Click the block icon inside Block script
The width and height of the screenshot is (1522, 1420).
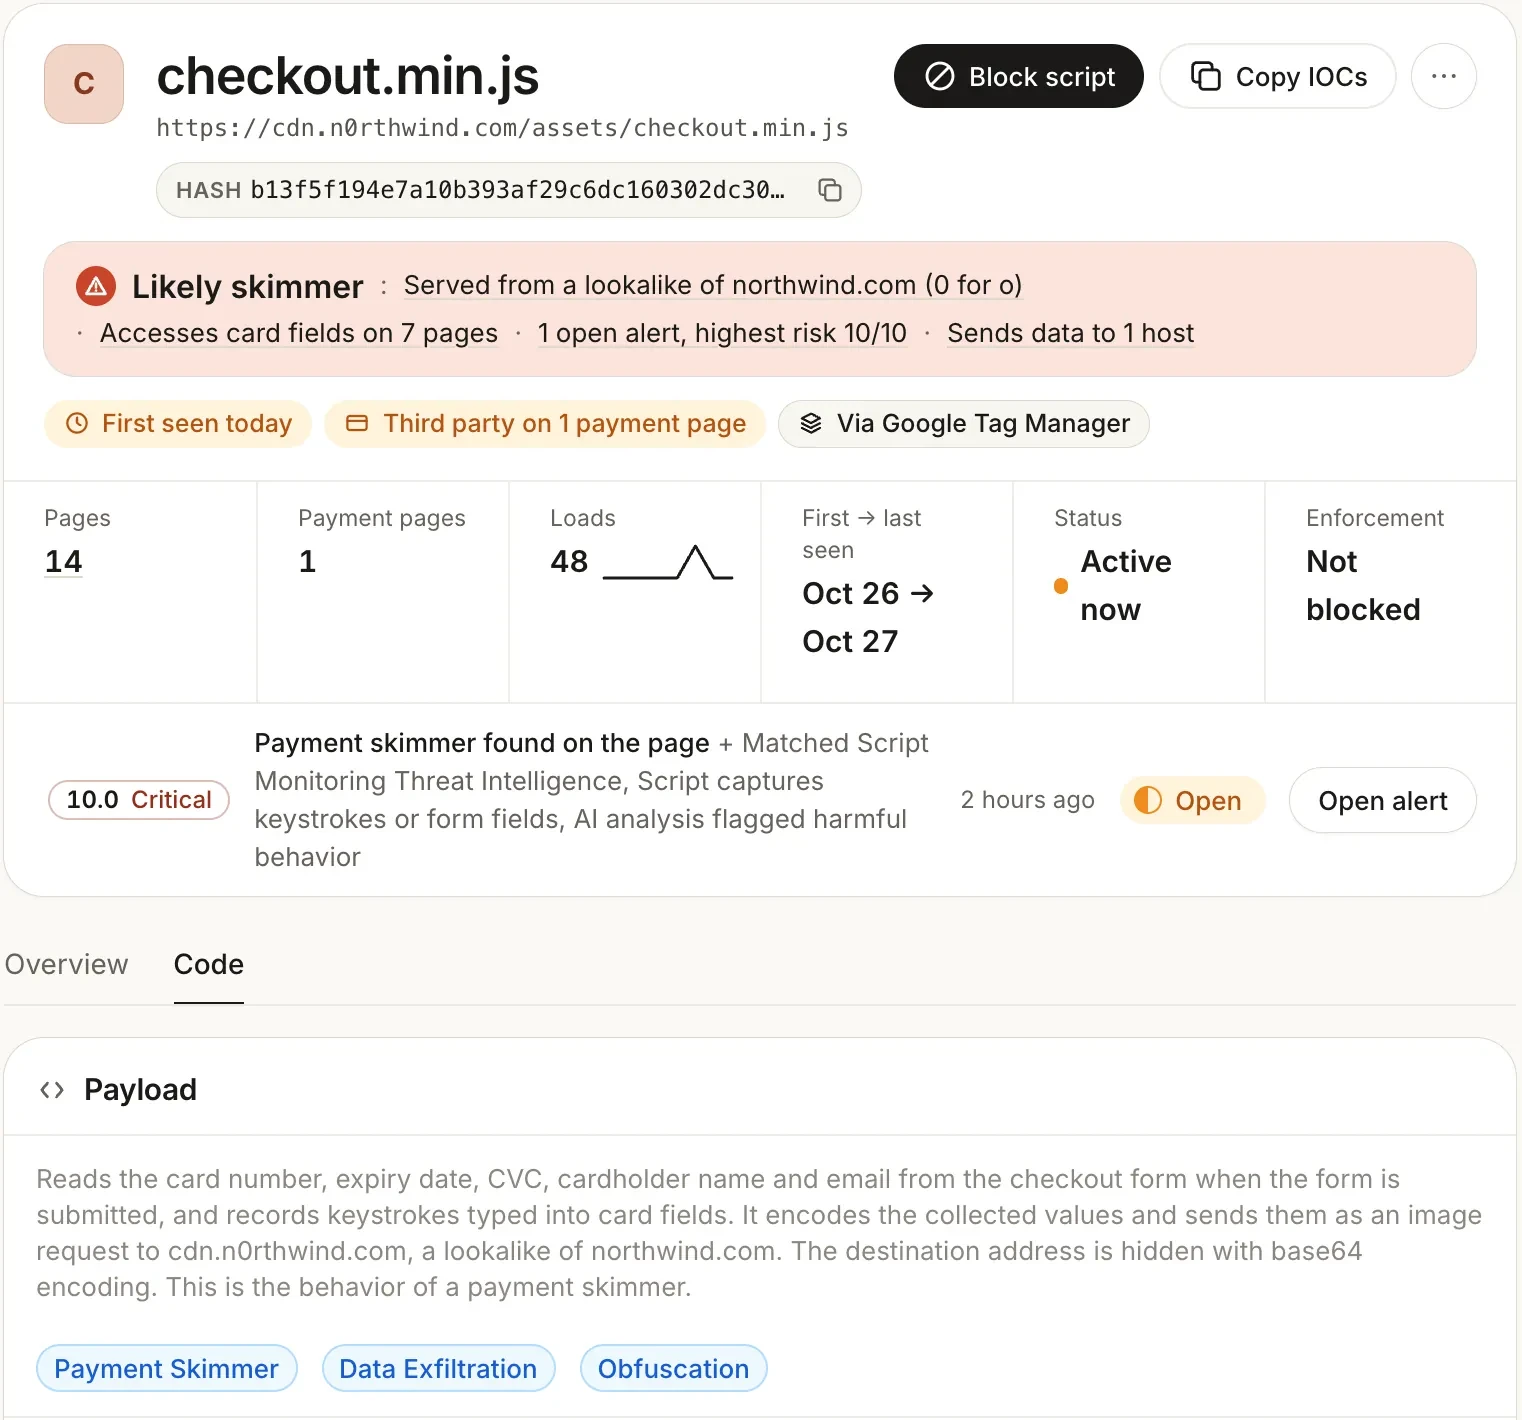click(939, 76)
